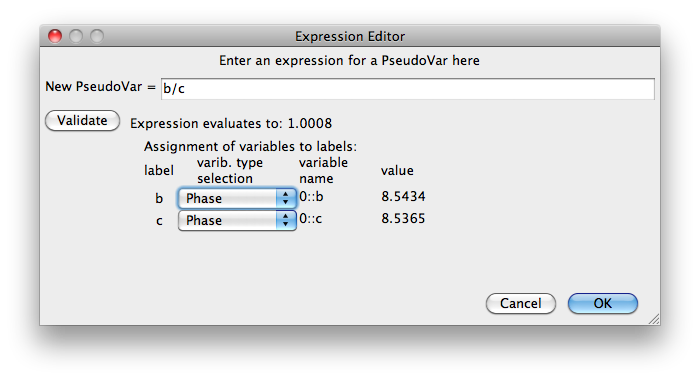Select the value 8.5365 for variable c
700x380 pixels.
click(403, 218)
